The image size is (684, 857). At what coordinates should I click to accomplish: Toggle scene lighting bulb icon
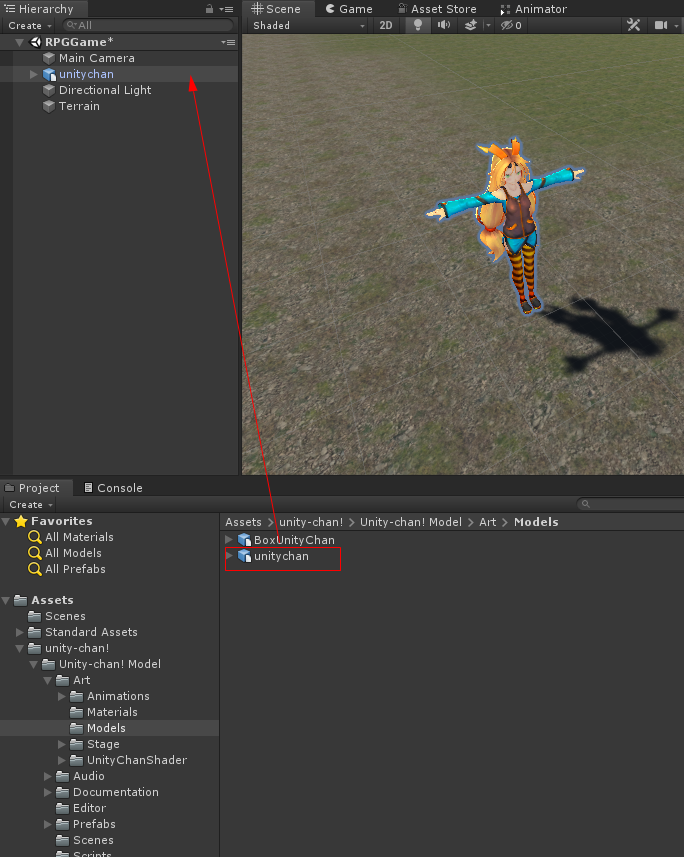(418, 26)
